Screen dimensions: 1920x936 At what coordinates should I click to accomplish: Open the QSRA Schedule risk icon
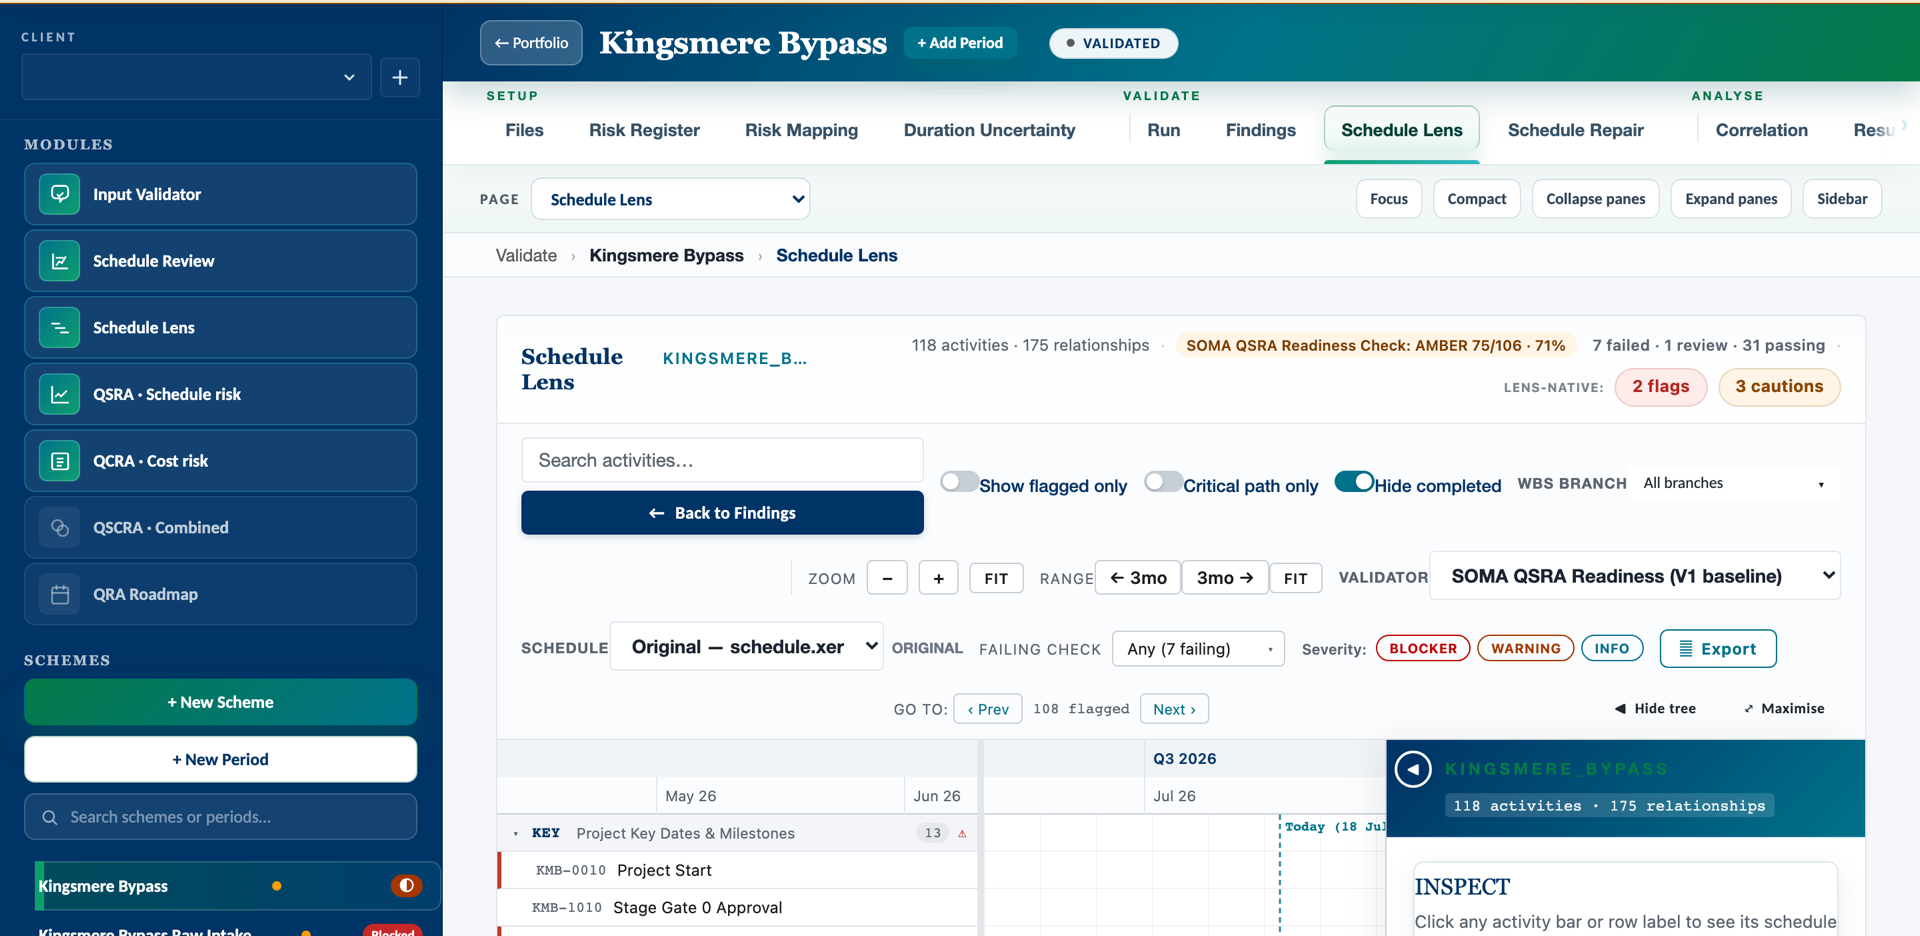(x=60, y=394)
